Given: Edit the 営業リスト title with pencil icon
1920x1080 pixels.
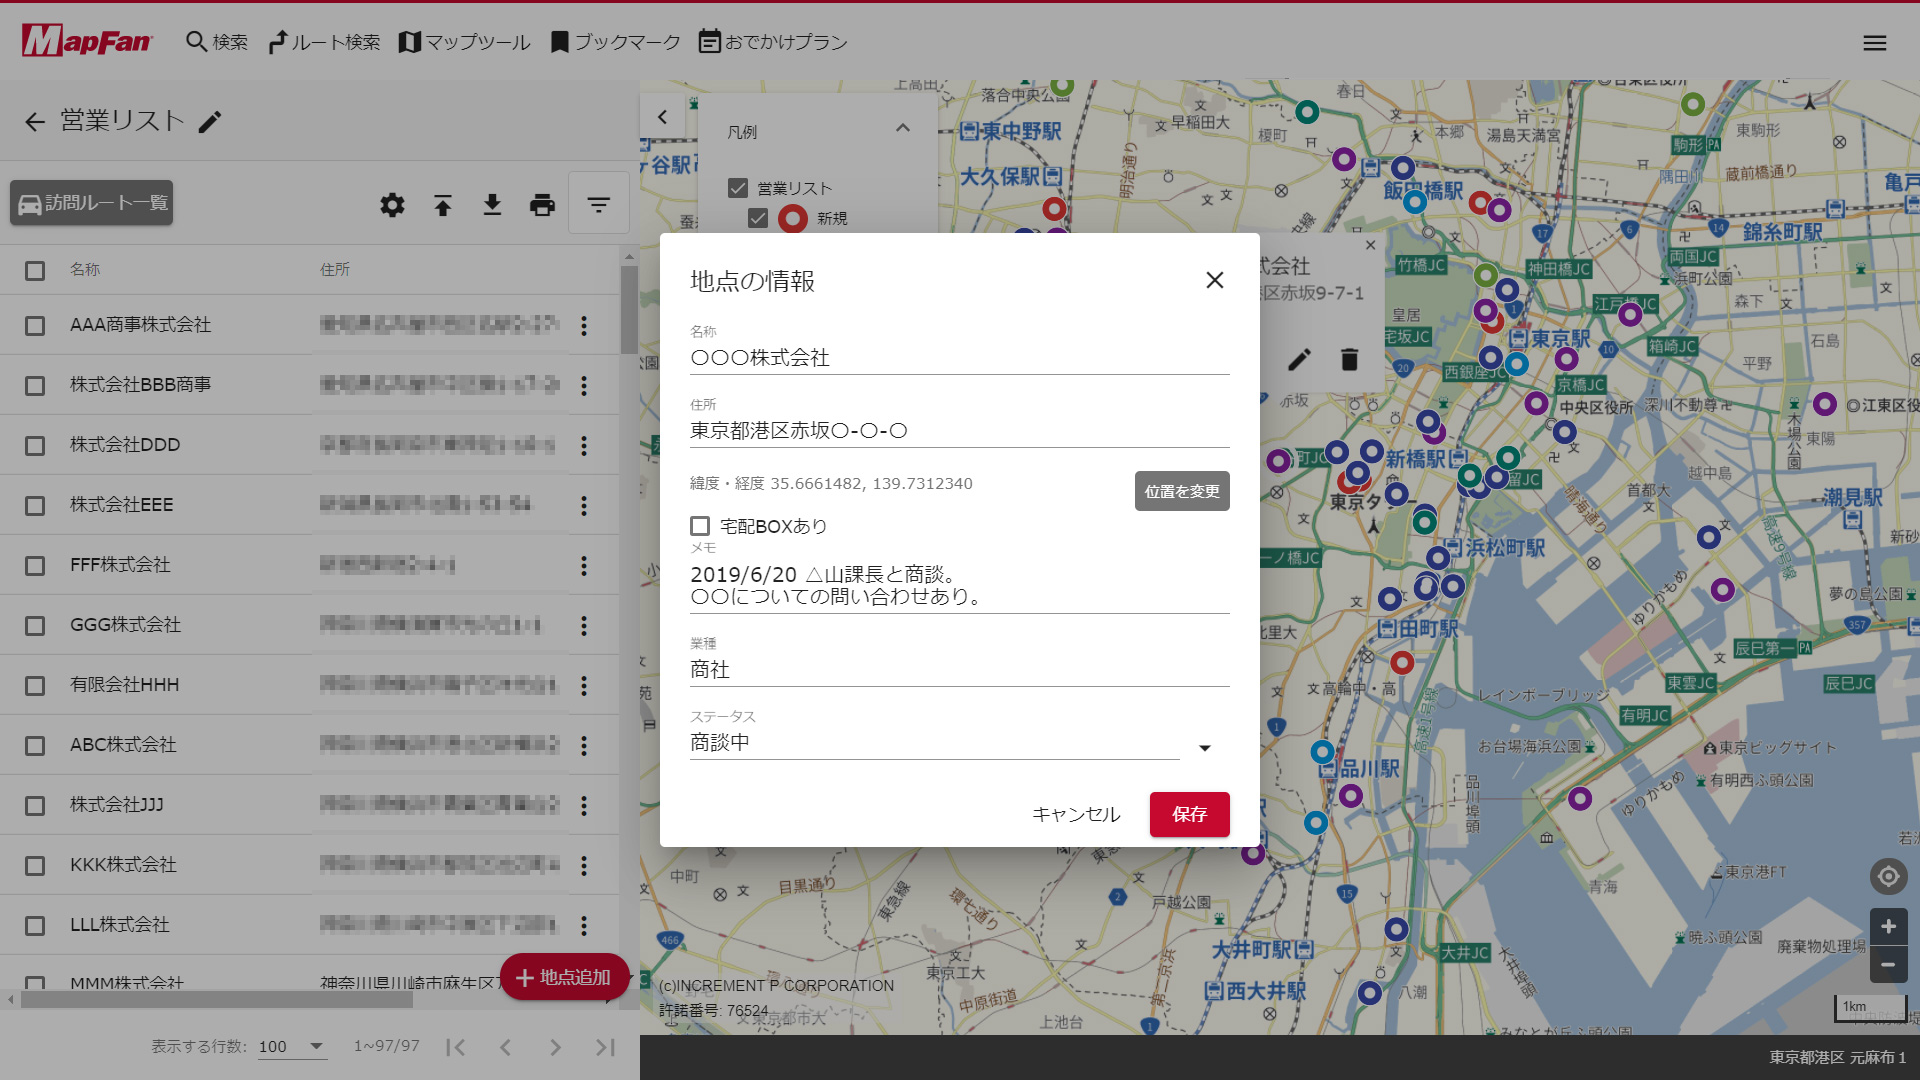Looking at the screenshot, I should pos(210,122).
